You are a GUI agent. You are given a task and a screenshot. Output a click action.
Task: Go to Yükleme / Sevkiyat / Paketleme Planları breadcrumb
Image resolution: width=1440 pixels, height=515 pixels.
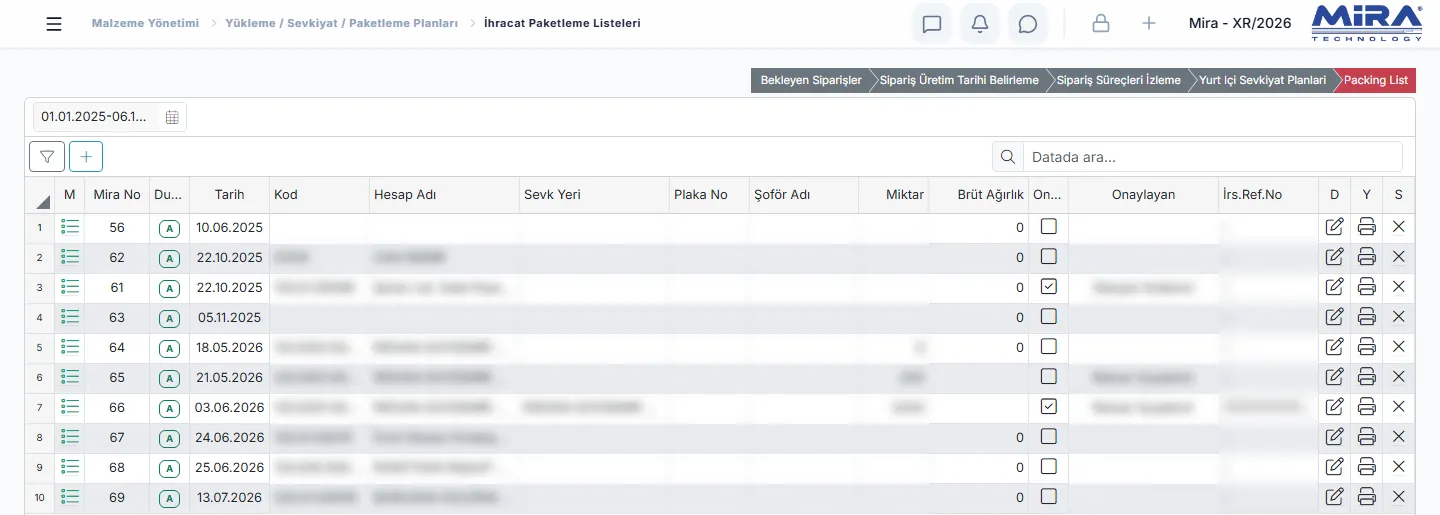point(342,23)
